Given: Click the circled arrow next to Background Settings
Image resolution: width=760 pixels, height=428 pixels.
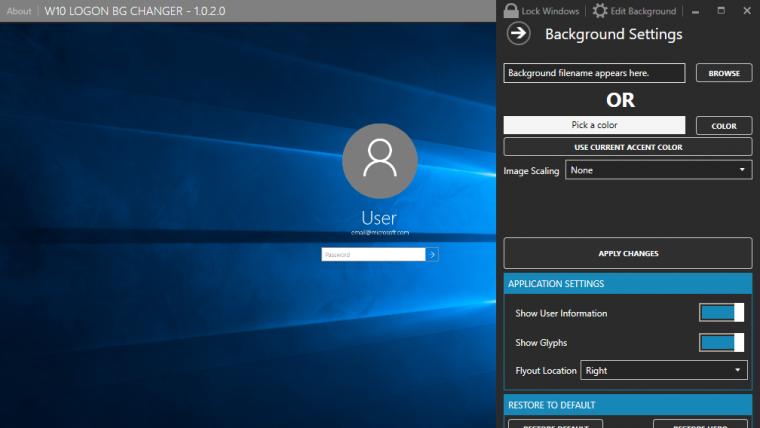Looking at the screenshot, I should (519, 33).
